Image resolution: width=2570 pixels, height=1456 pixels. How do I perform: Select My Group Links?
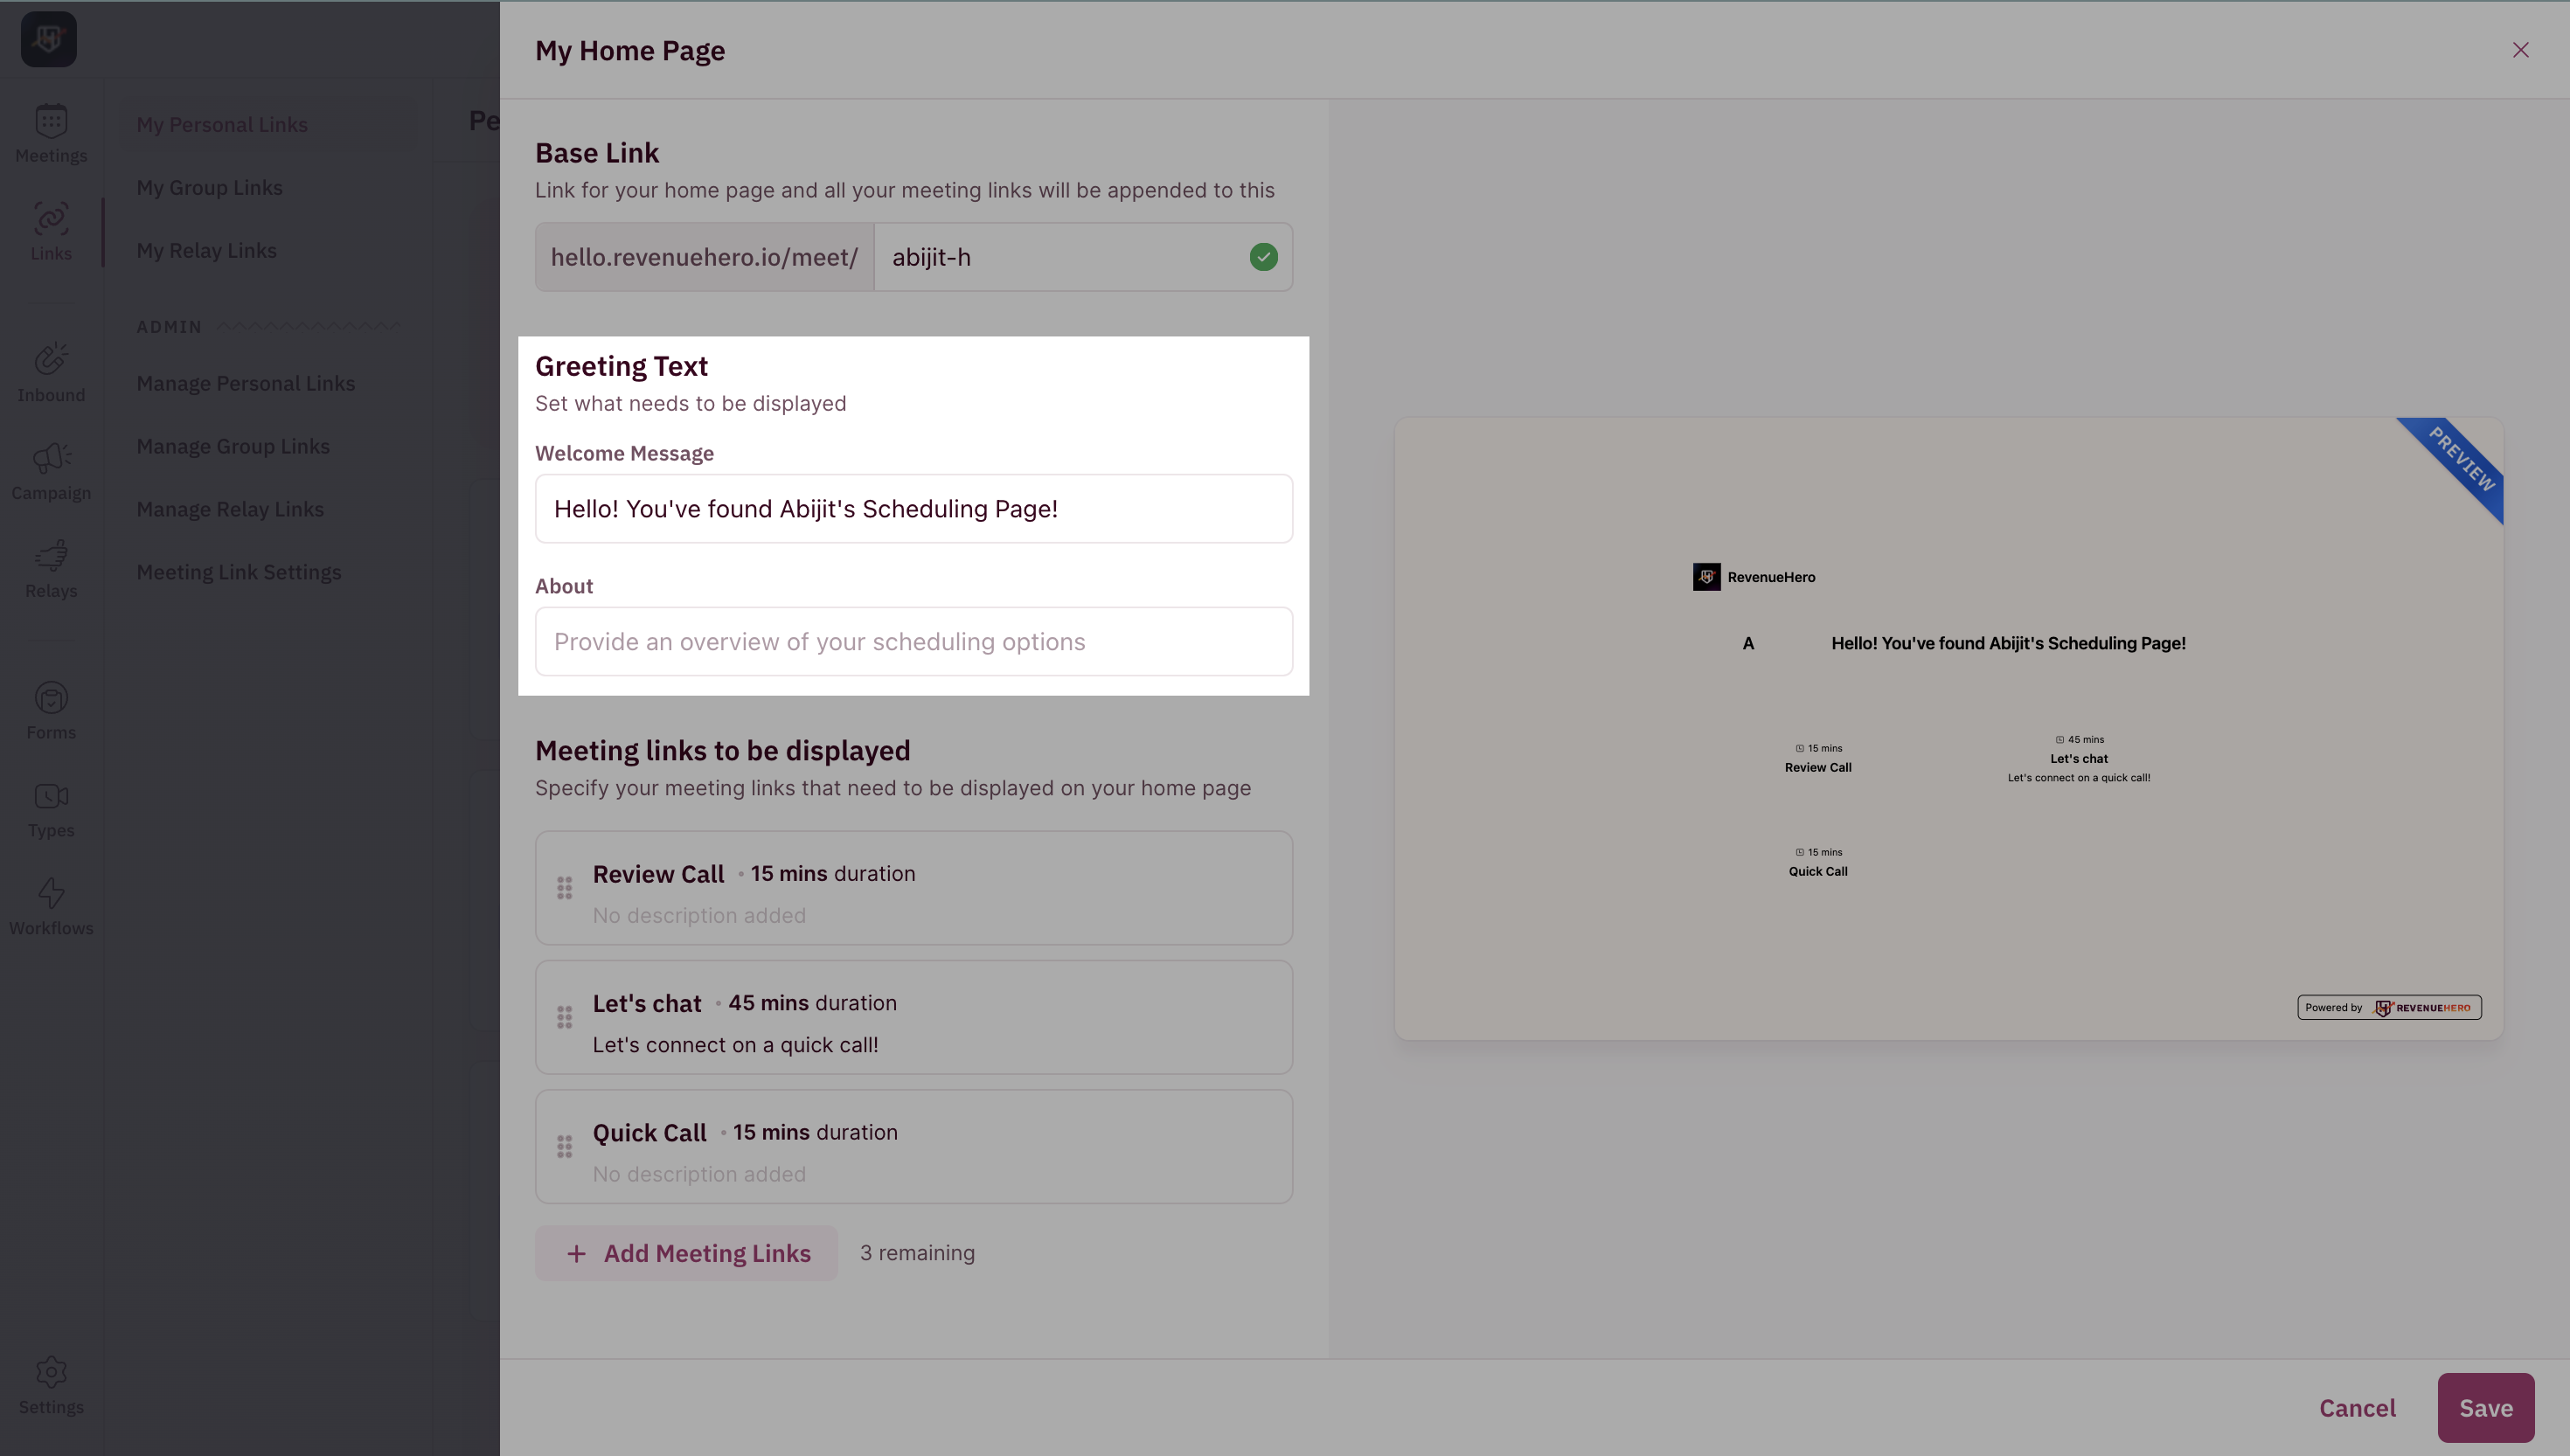(x=209, y=187)
